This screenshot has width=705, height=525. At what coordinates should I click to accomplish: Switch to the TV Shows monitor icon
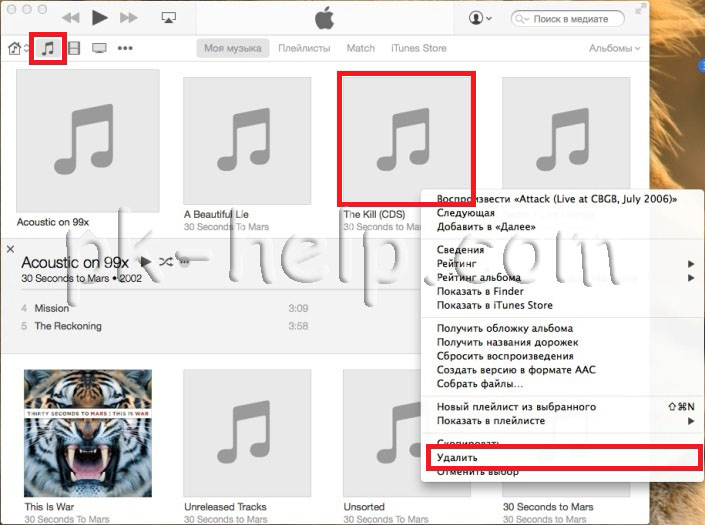coord(99,48)
